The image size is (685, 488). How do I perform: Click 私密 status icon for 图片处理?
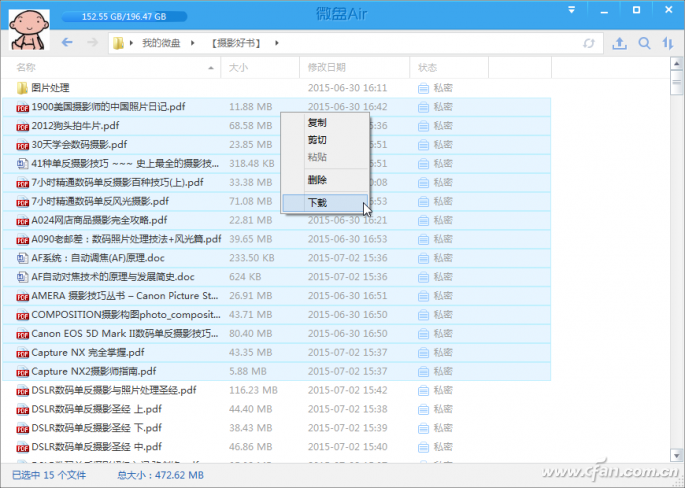(423, 88)
